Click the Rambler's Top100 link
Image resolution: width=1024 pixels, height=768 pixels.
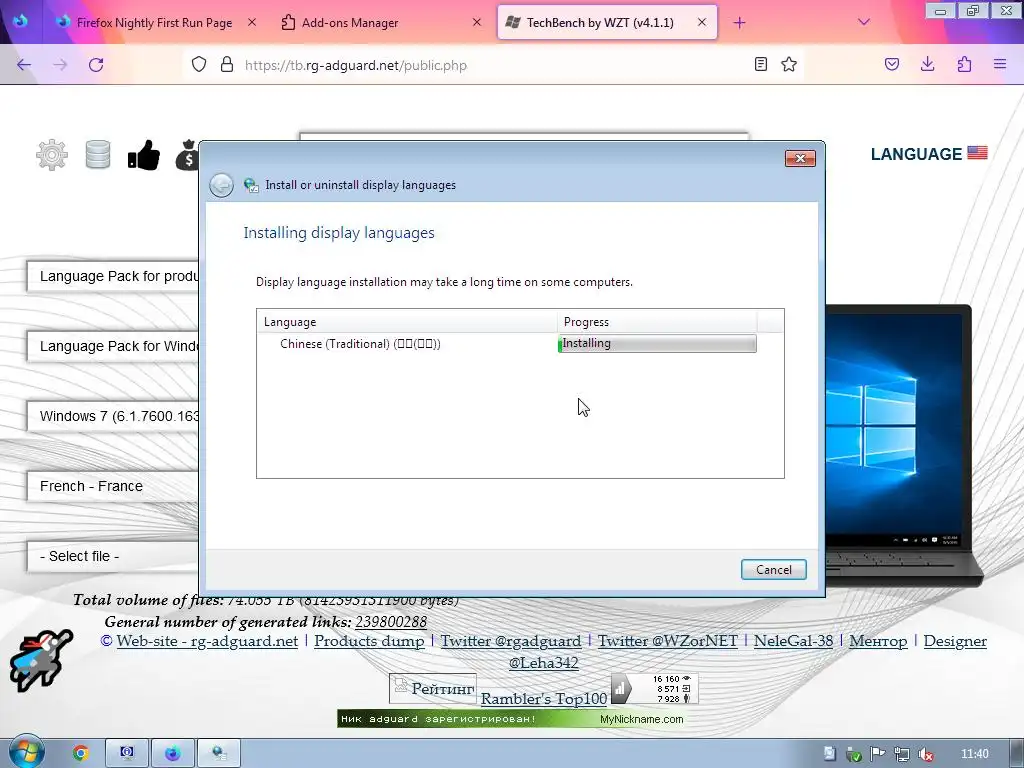click(x=543, y=699)
